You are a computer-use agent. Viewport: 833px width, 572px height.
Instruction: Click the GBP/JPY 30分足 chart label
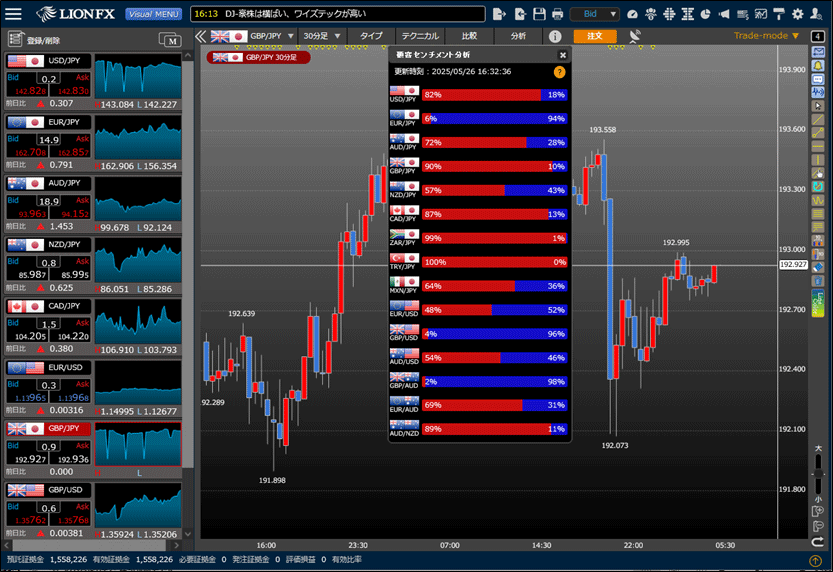pos(259,57)
